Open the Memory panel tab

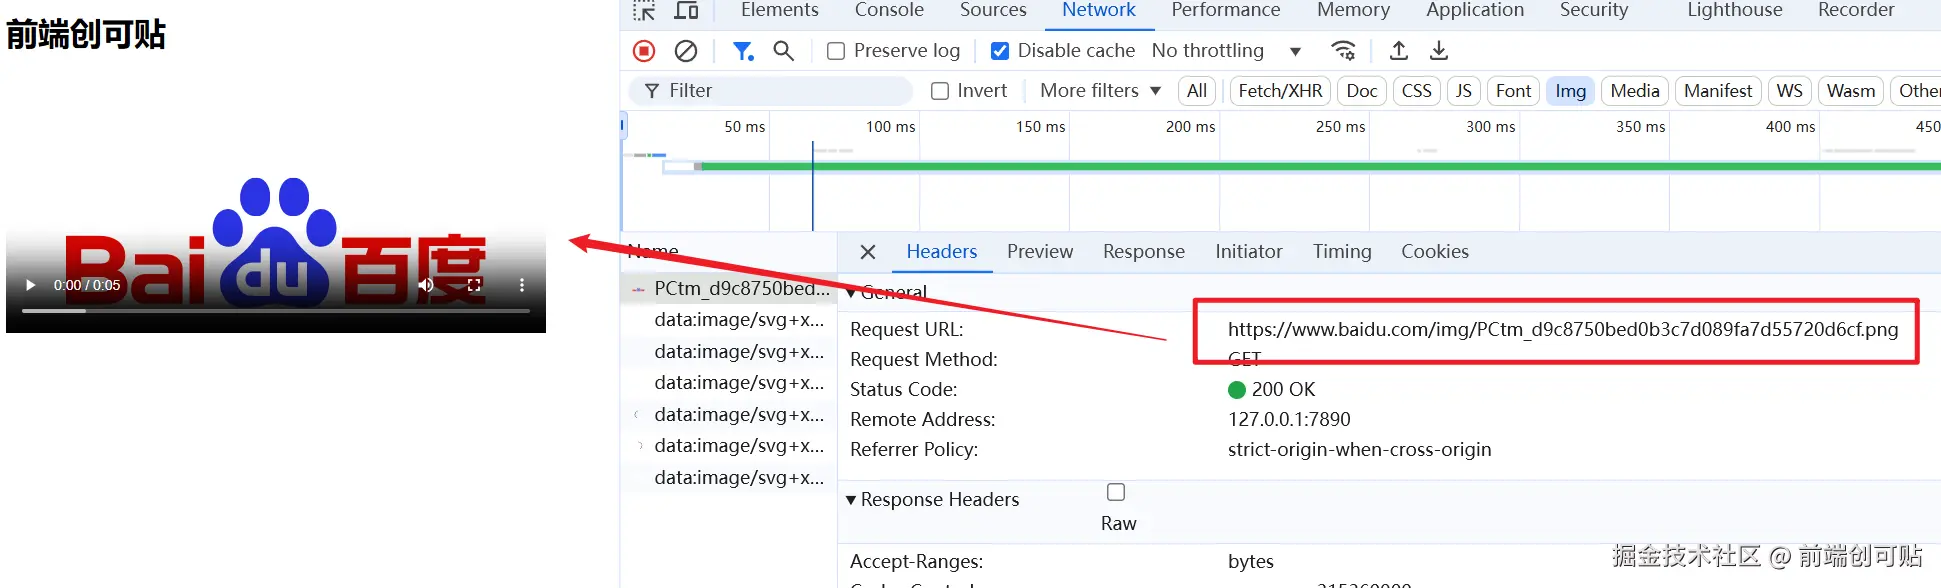[1353, 10]
